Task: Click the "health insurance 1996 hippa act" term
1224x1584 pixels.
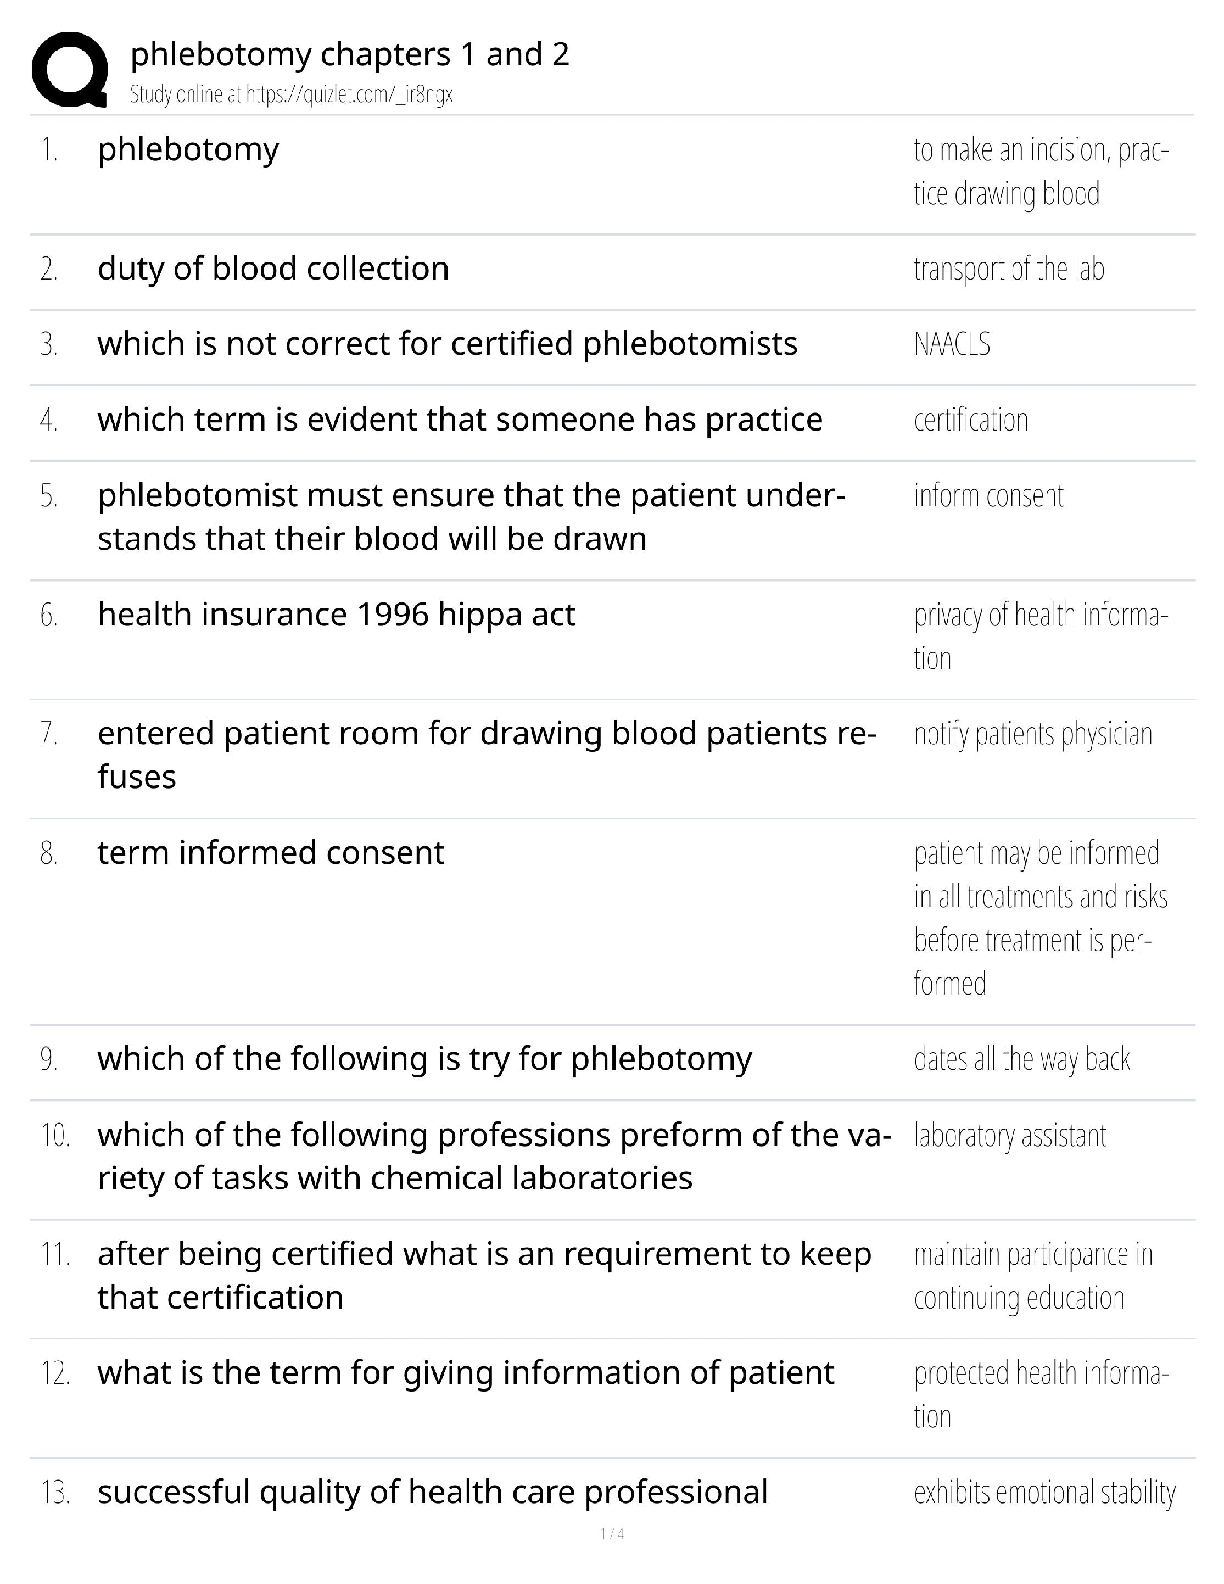Action: coord(336,614)
